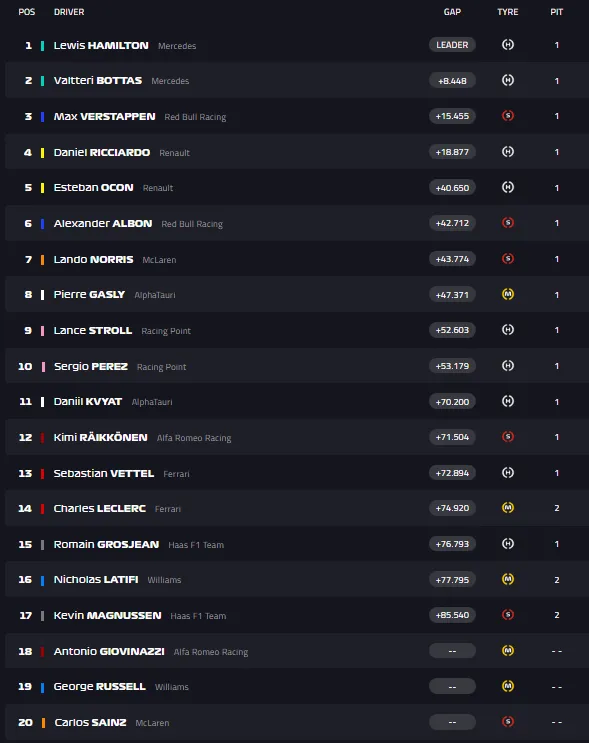This screenshot has height=743, width=589.
Task: Click the TYRE column header
Action: pyautogui.click(x=507, y=12)
